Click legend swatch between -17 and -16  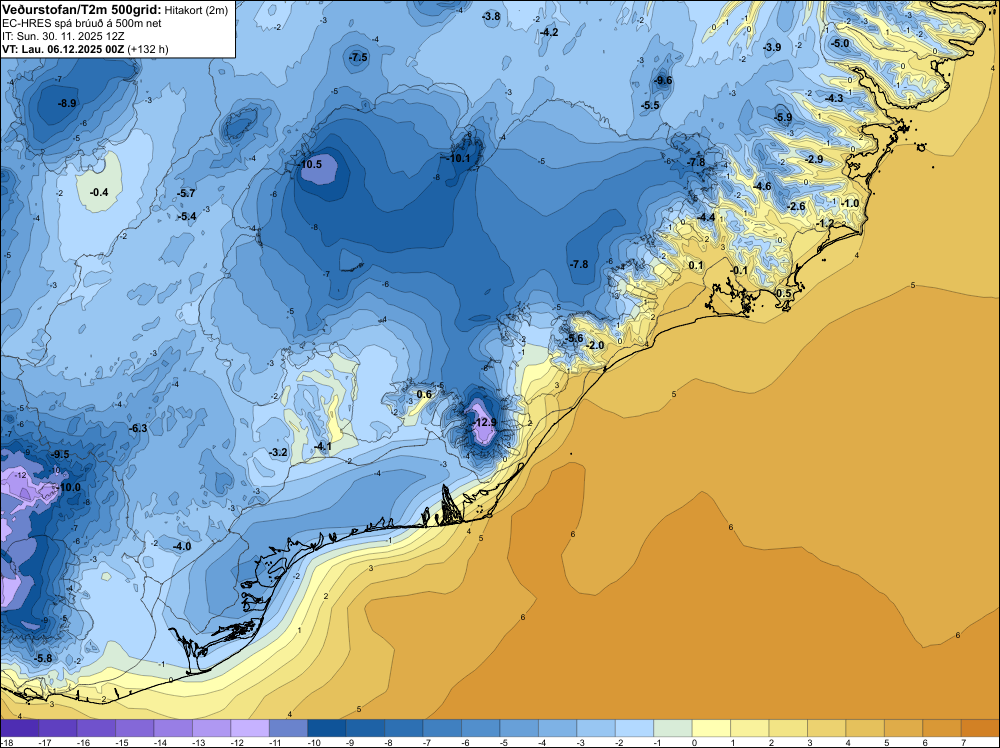point(58,728)
